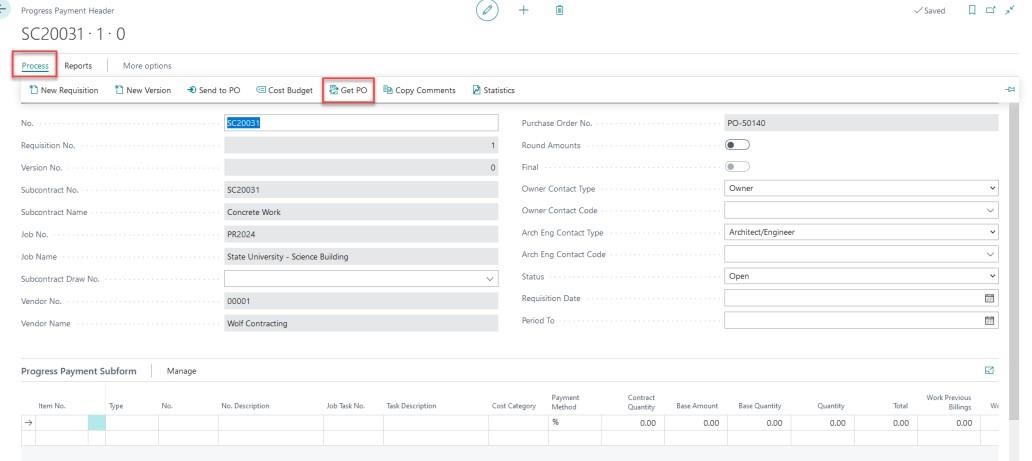
Task: Click the bookmark icon at top right
Action: point(972,11)
